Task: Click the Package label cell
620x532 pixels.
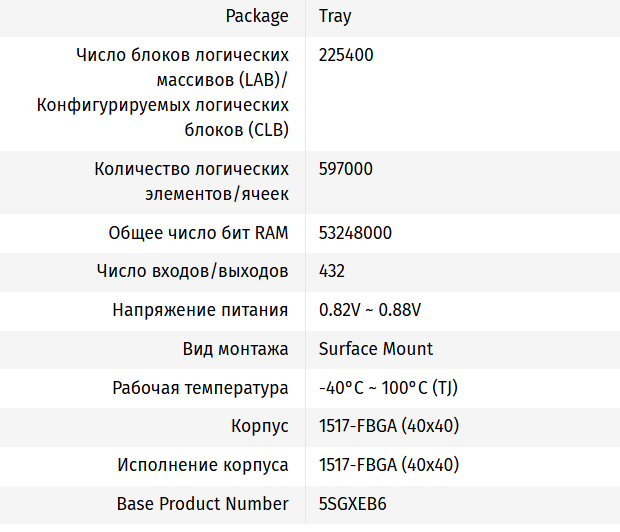Action: [257, 16]
